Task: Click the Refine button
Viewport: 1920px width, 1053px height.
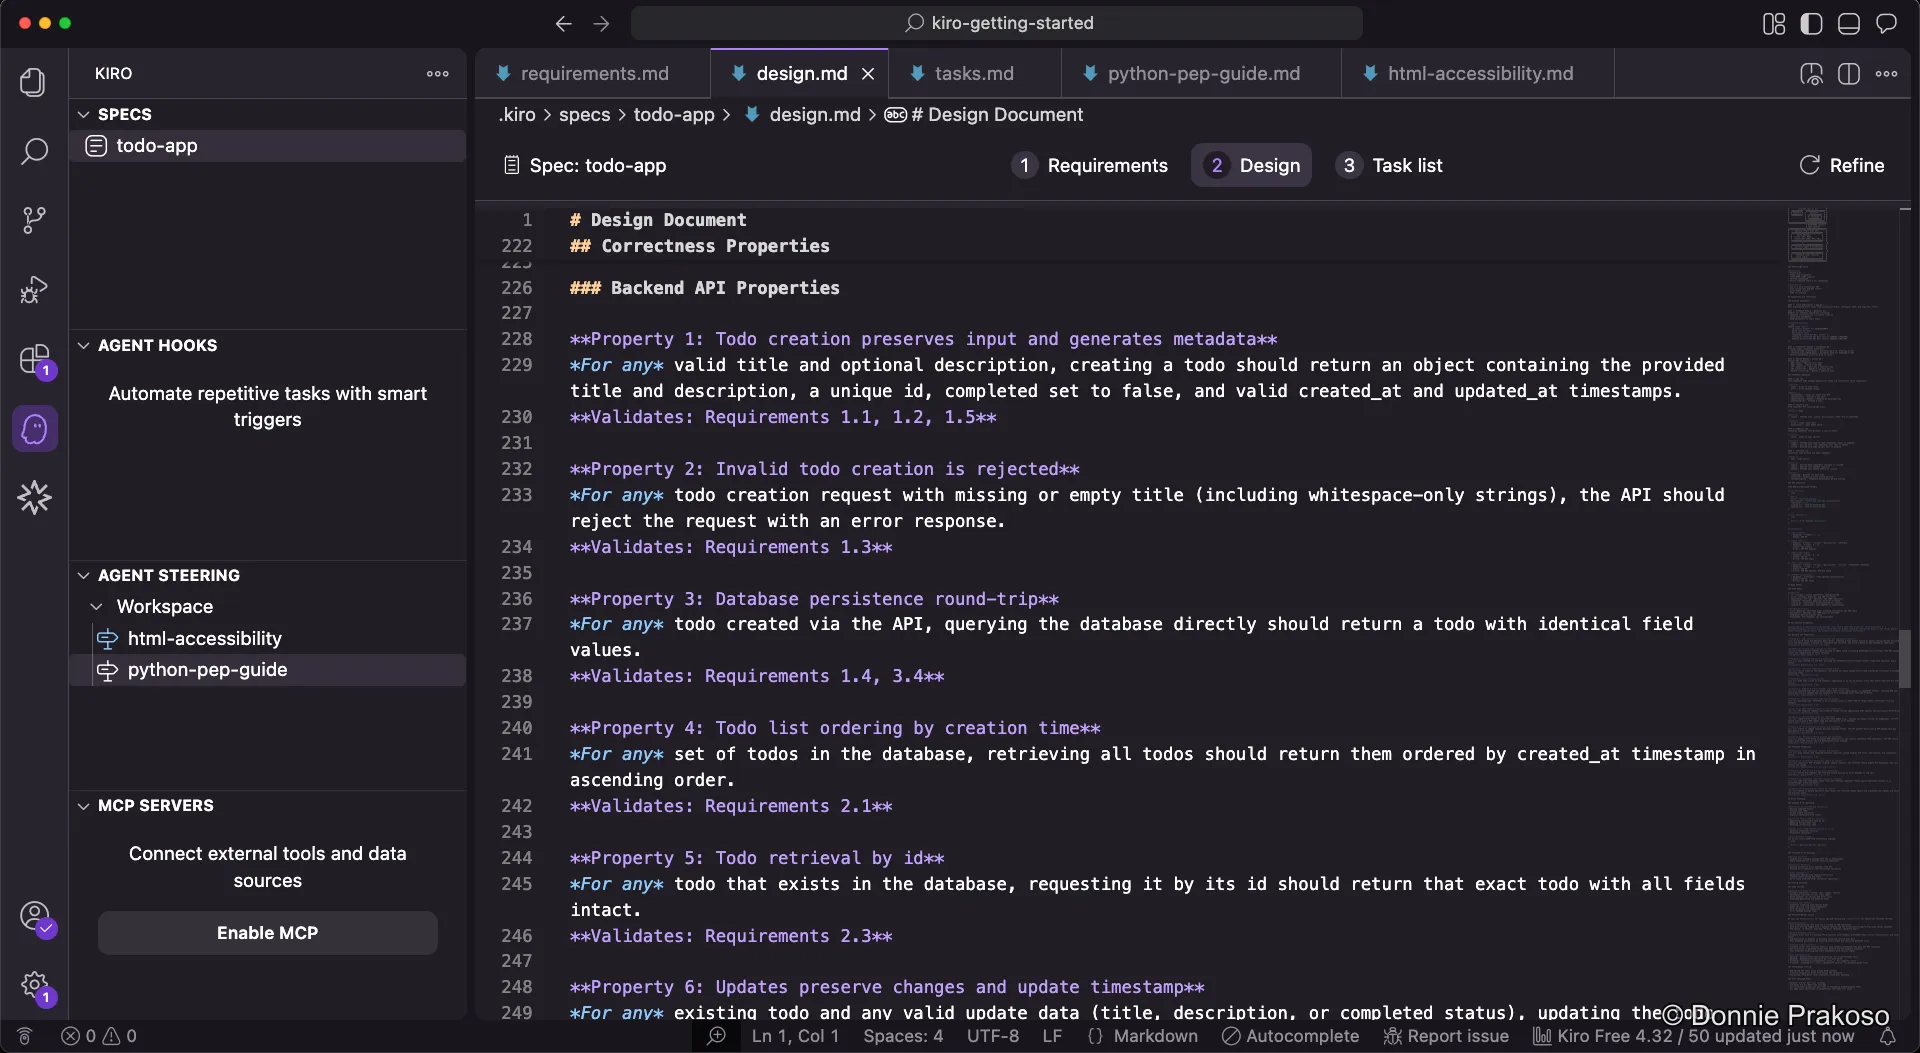Action: pyautogui.click(x=1841, y=166)
